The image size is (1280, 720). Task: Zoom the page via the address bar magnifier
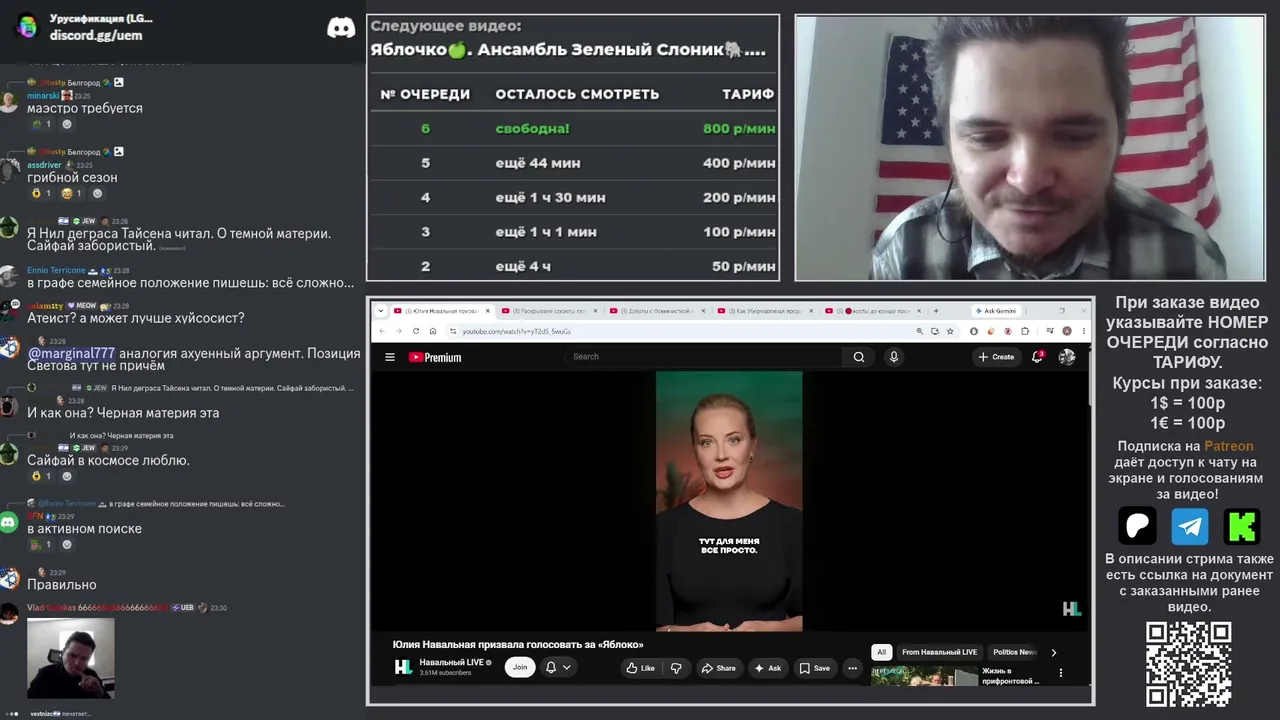[919, 331]
